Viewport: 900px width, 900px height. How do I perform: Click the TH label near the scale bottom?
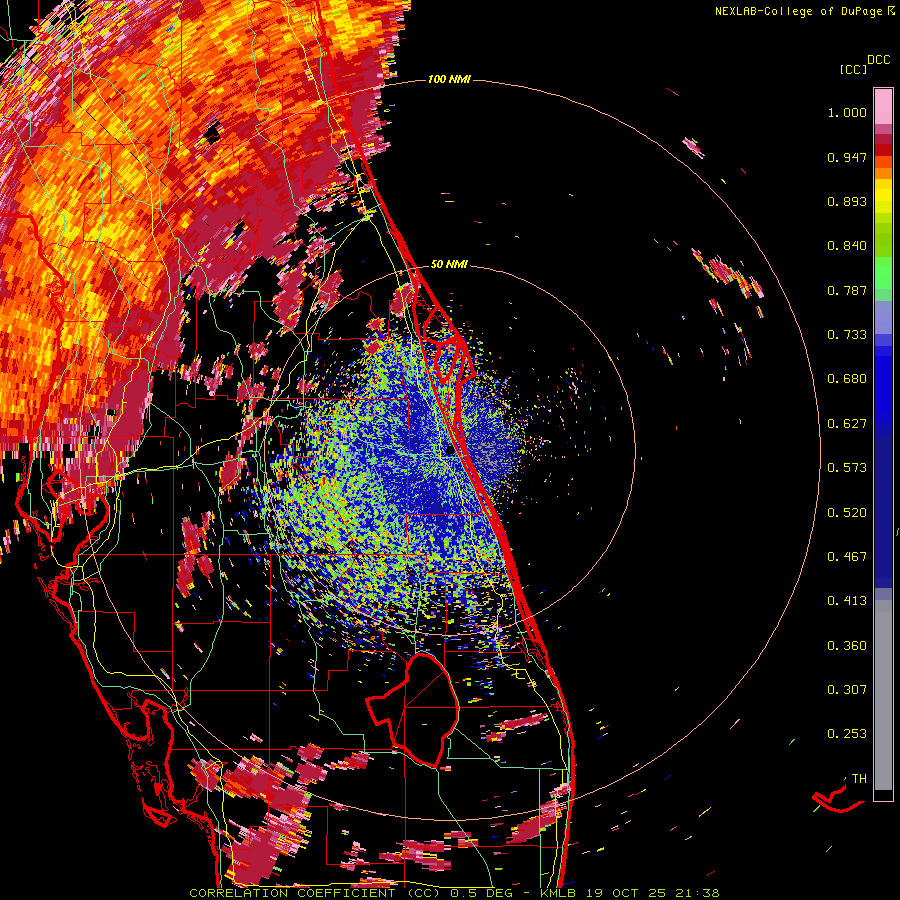859,779
